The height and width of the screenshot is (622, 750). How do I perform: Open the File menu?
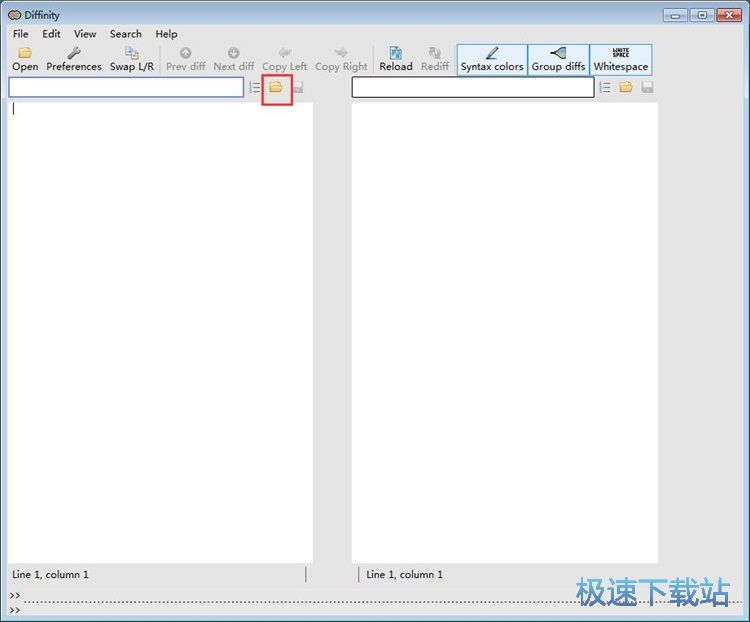[21, 34]
